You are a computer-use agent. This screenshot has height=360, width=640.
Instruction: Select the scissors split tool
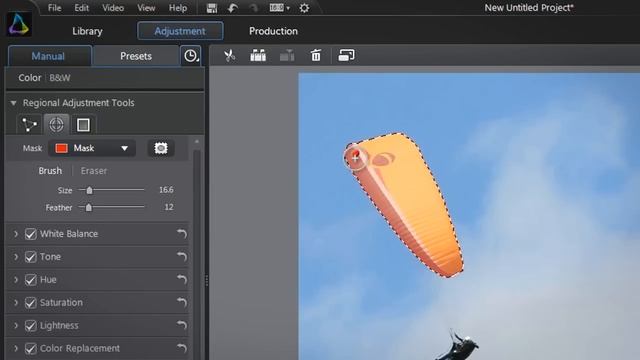click(x=229, y=55)
